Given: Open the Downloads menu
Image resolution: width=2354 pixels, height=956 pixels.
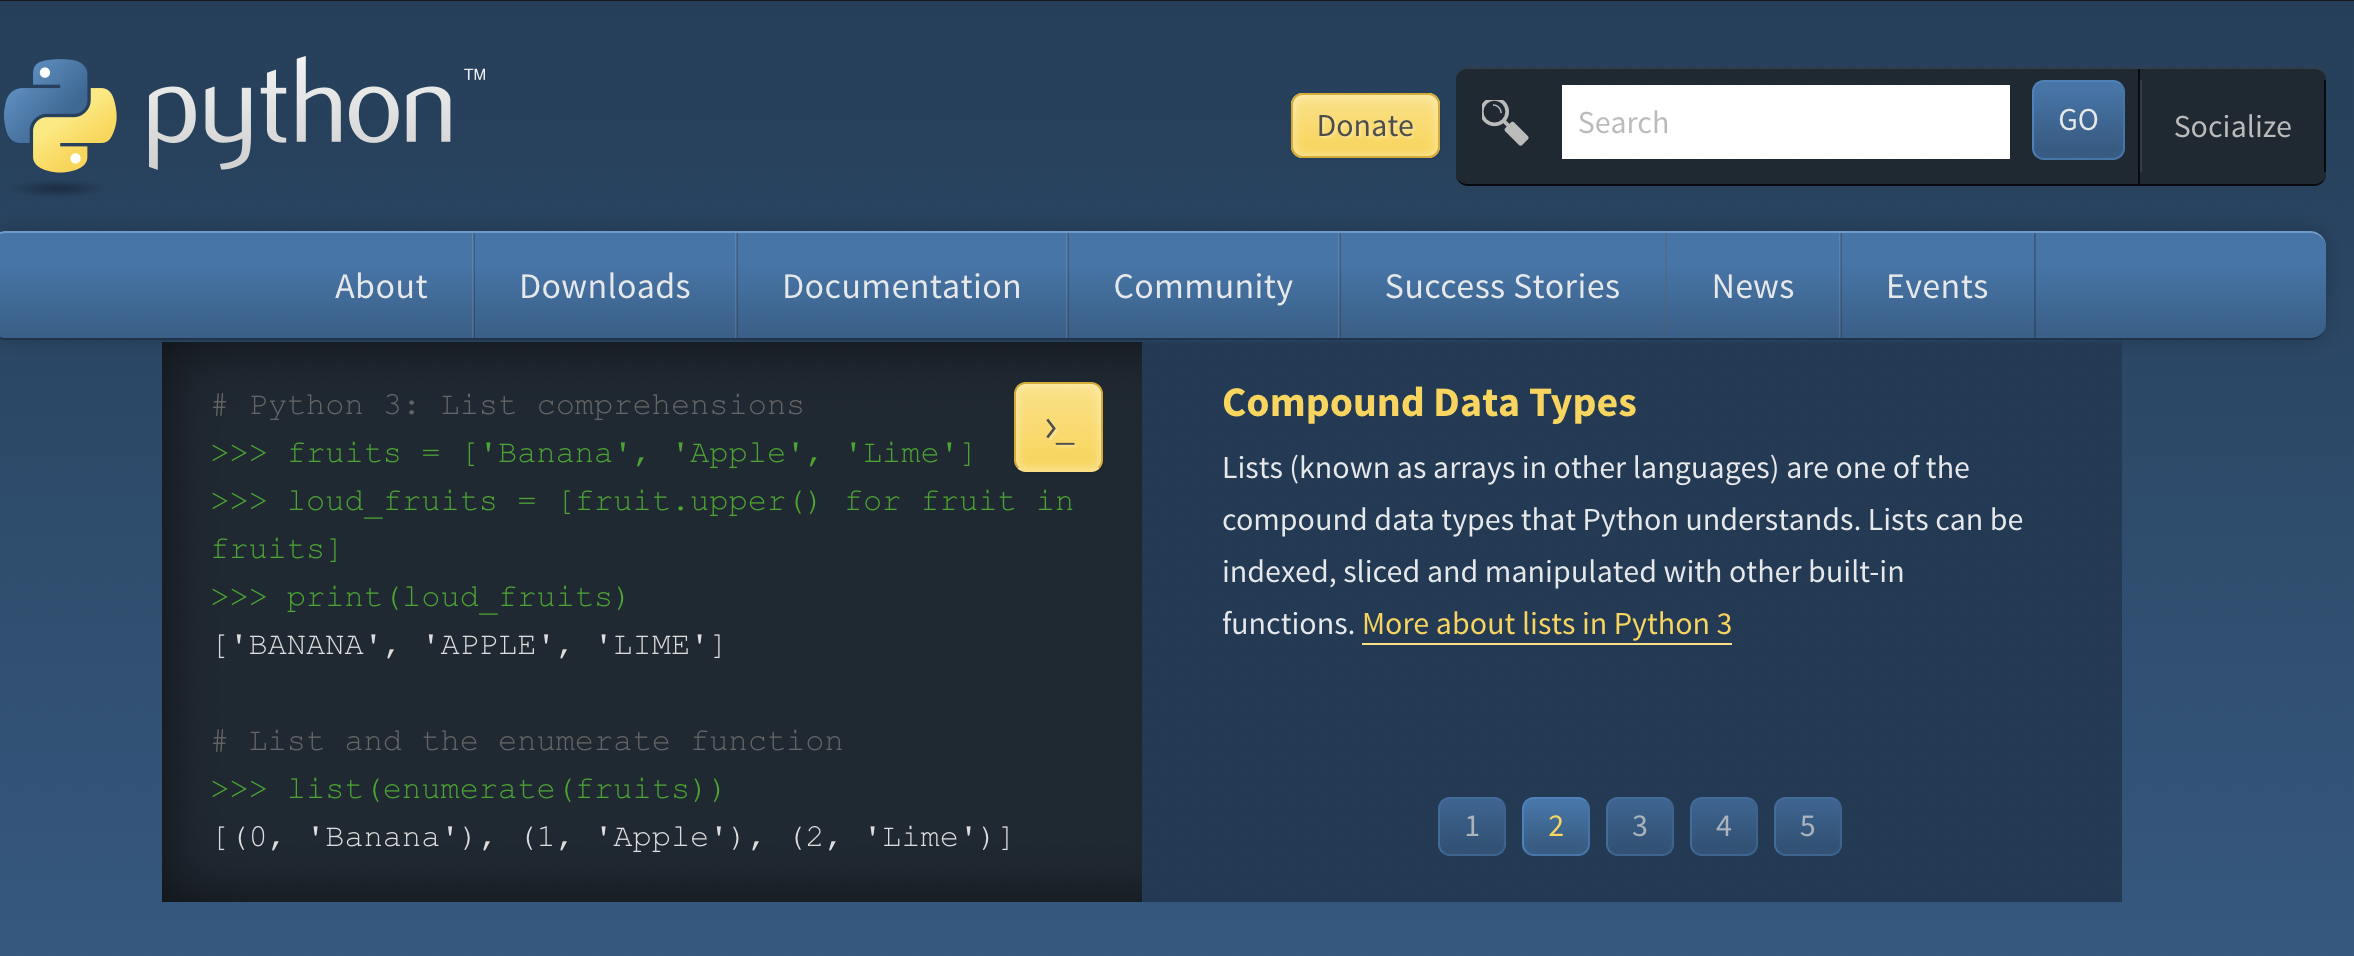Looking at the screenshot, I should coord(605,286).
